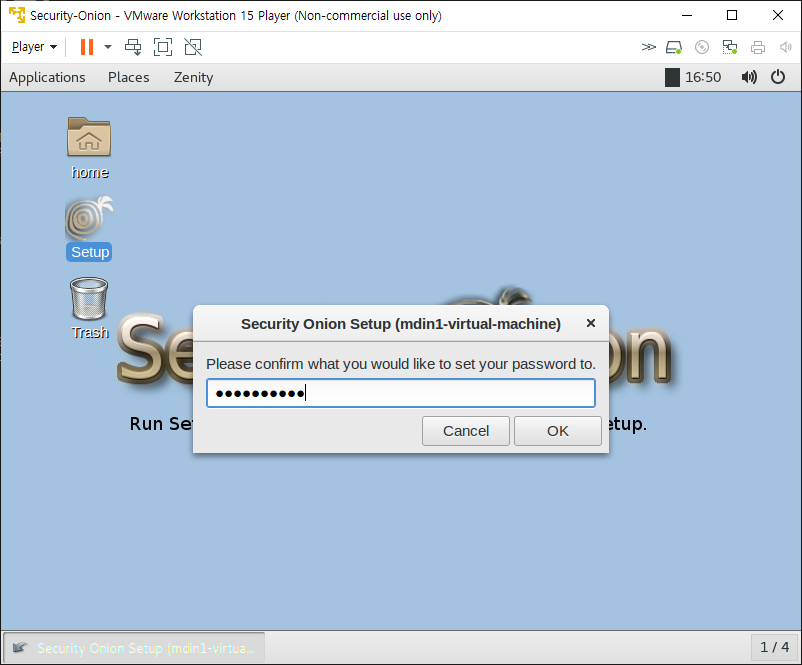Screen dimensions: 802x665
Task: Click Security Onion Setup taskbar entry
Action: [134, 648]
